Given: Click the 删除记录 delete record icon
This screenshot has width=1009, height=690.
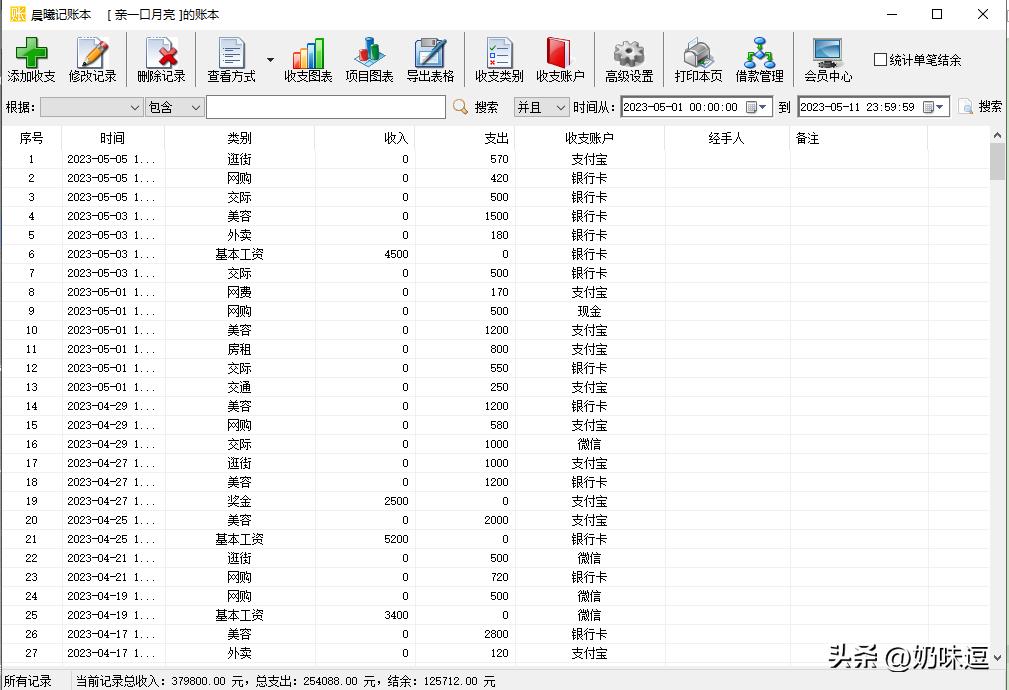Looking at the screenshot, I should 160,58.
